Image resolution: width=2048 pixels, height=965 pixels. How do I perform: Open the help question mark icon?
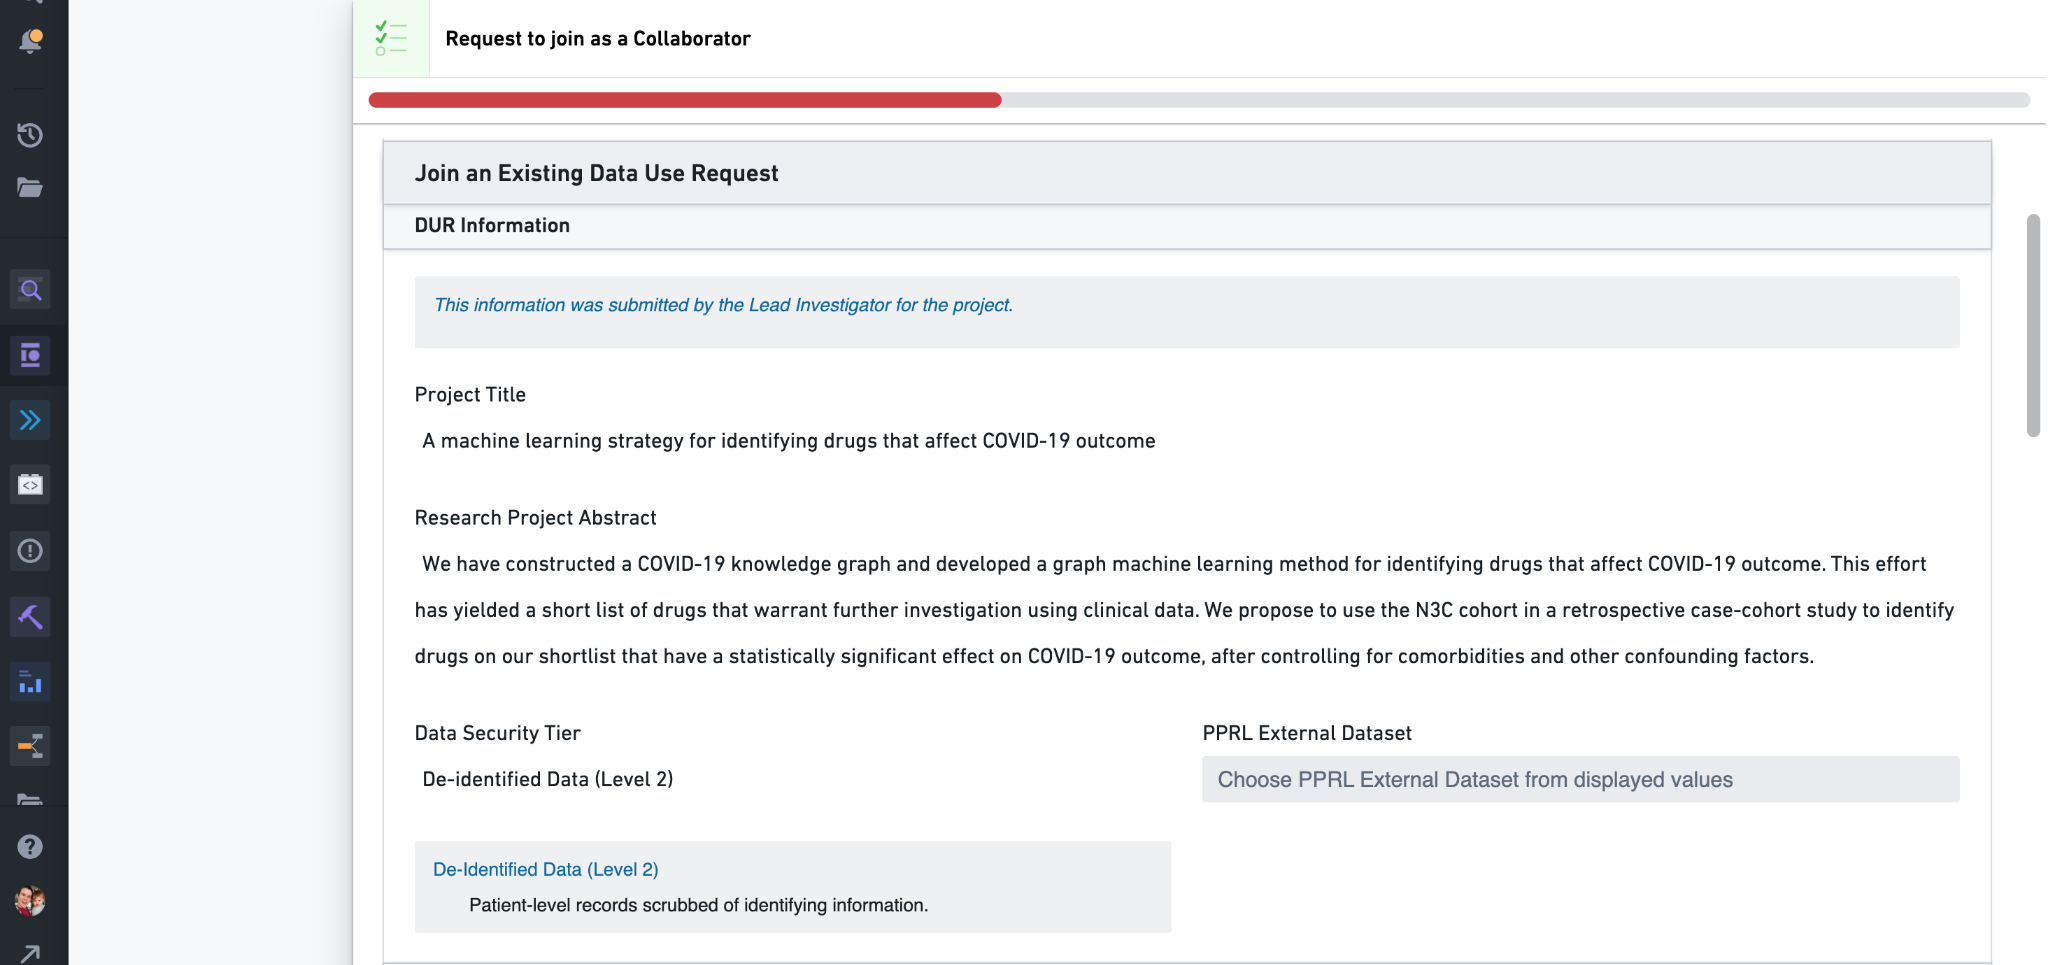point(31,847)
